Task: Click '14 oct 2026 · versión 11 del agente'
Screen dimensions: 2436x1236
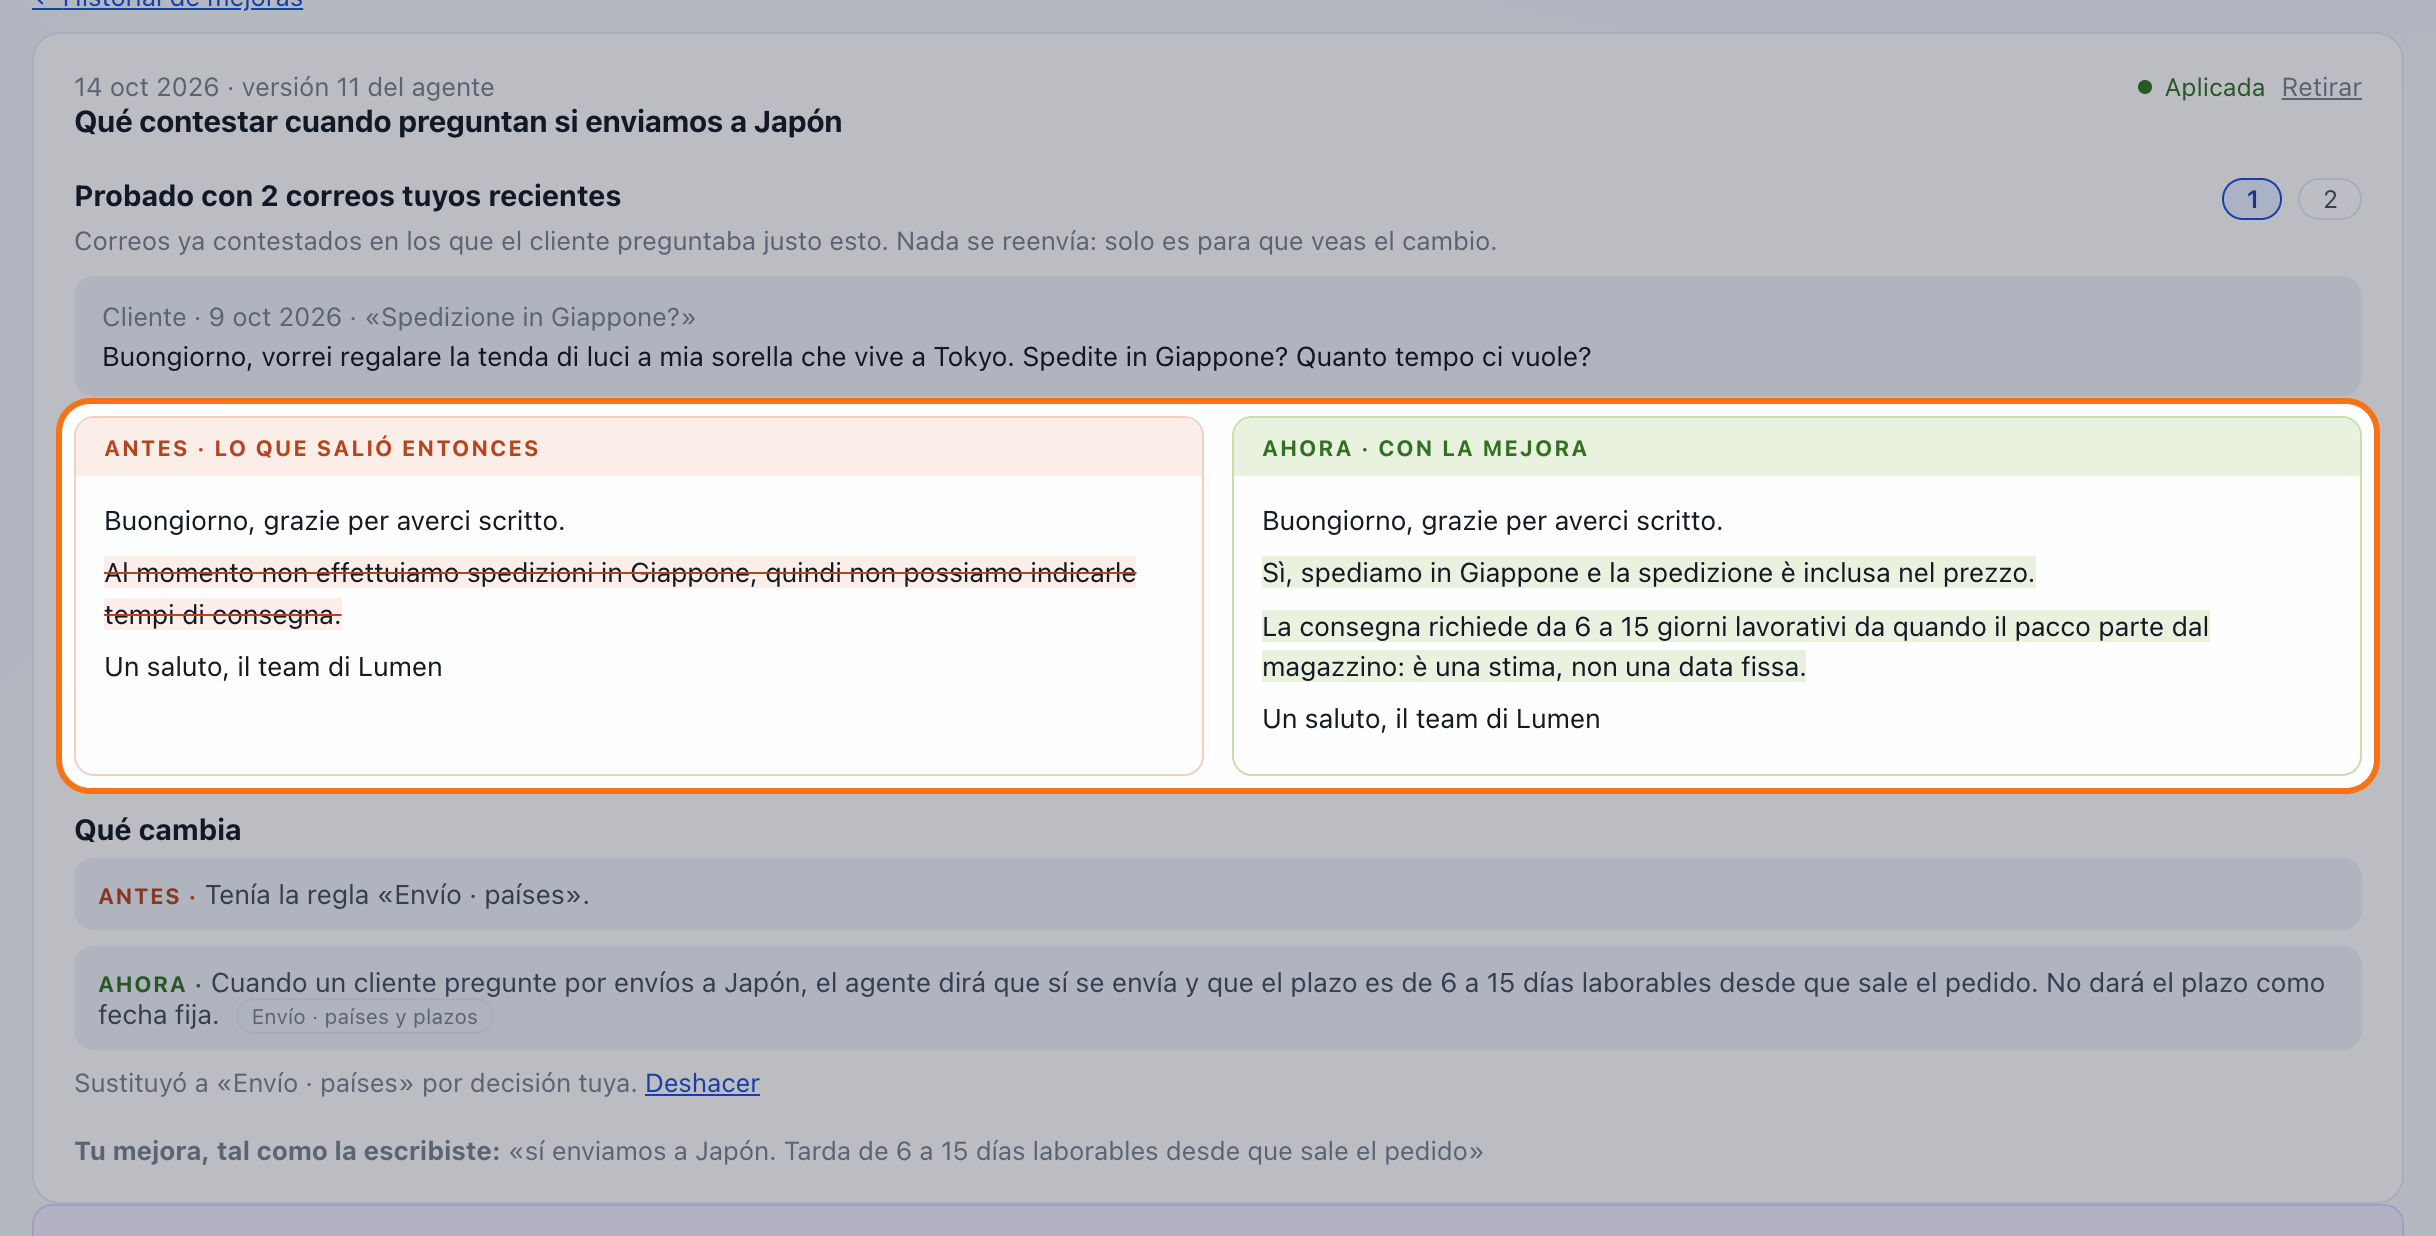Action: point(284,87)
